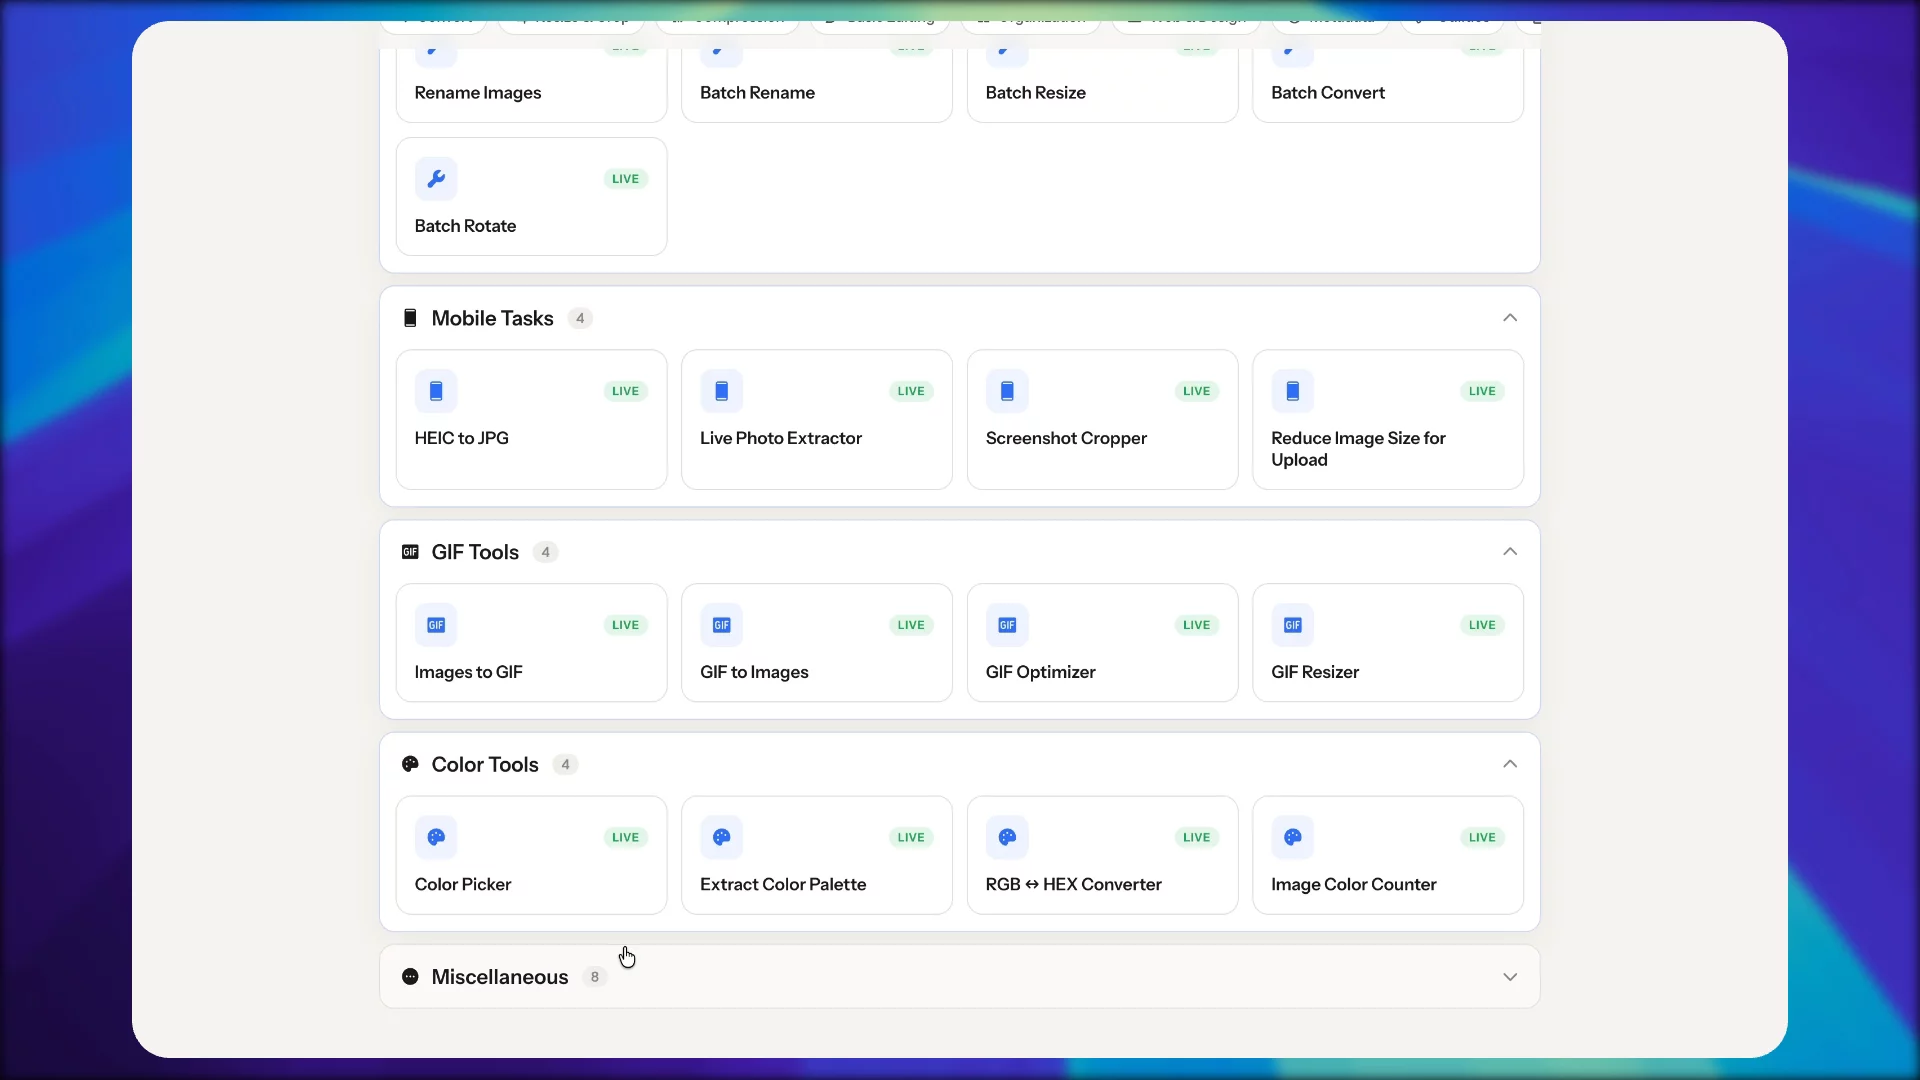Open the GIF Optimizer title
The image size is (1920, 1080).
click(x=1040, y=672)
